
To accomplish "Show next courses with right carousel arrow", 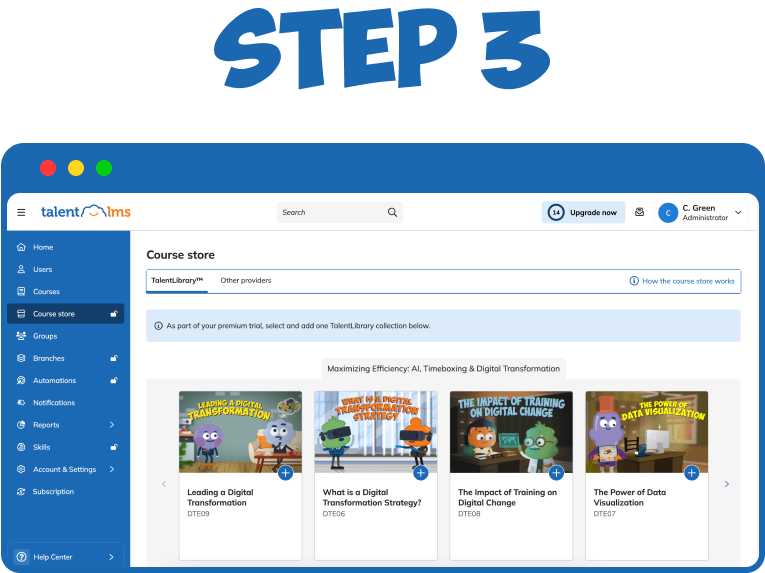I will click(726, 484).
